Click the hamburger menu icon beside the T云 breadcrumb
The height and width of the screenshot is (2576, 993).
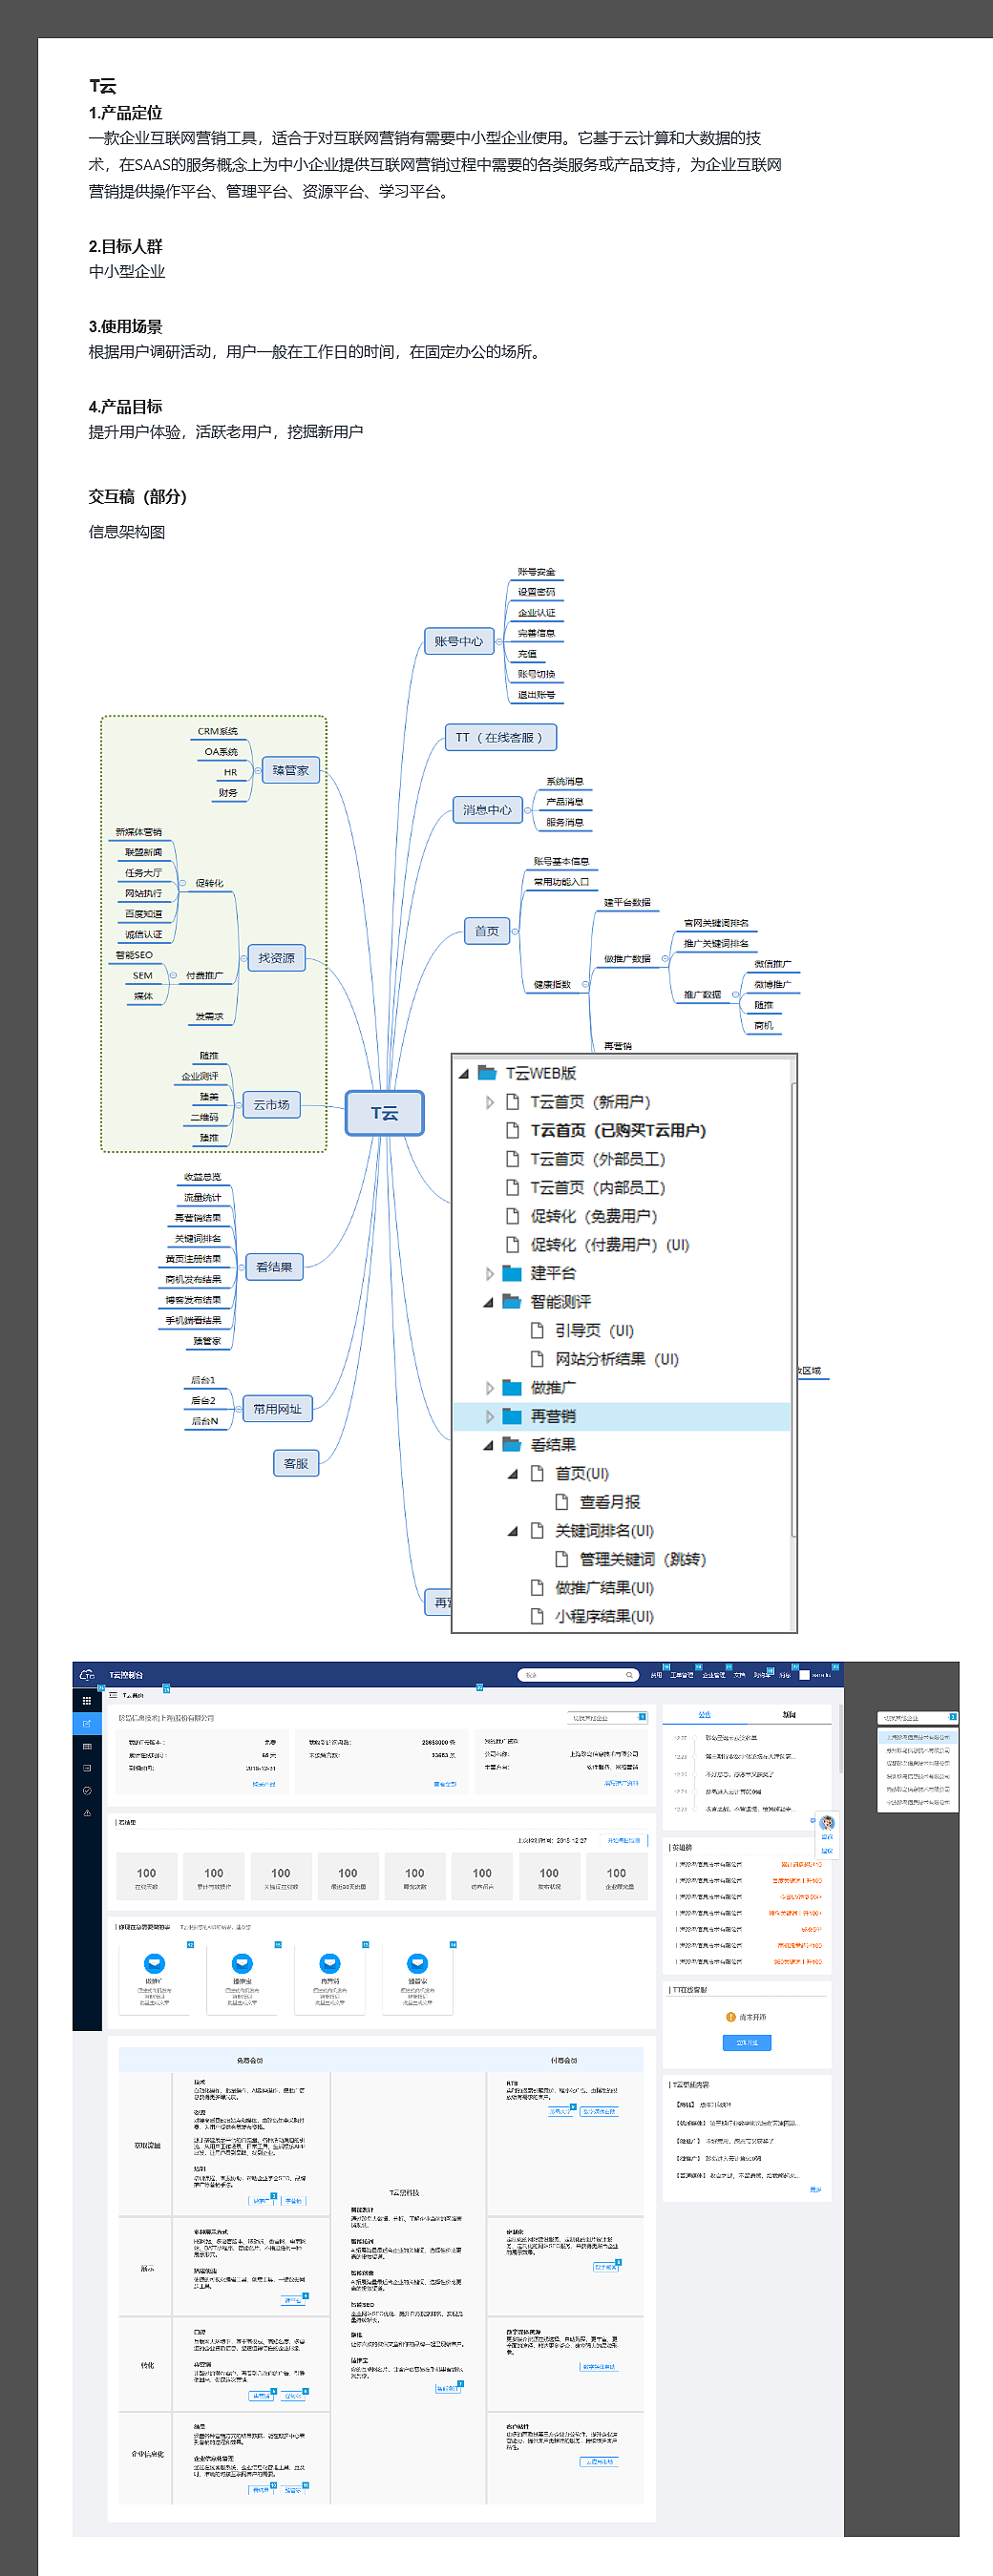(x=113, y=1695)
